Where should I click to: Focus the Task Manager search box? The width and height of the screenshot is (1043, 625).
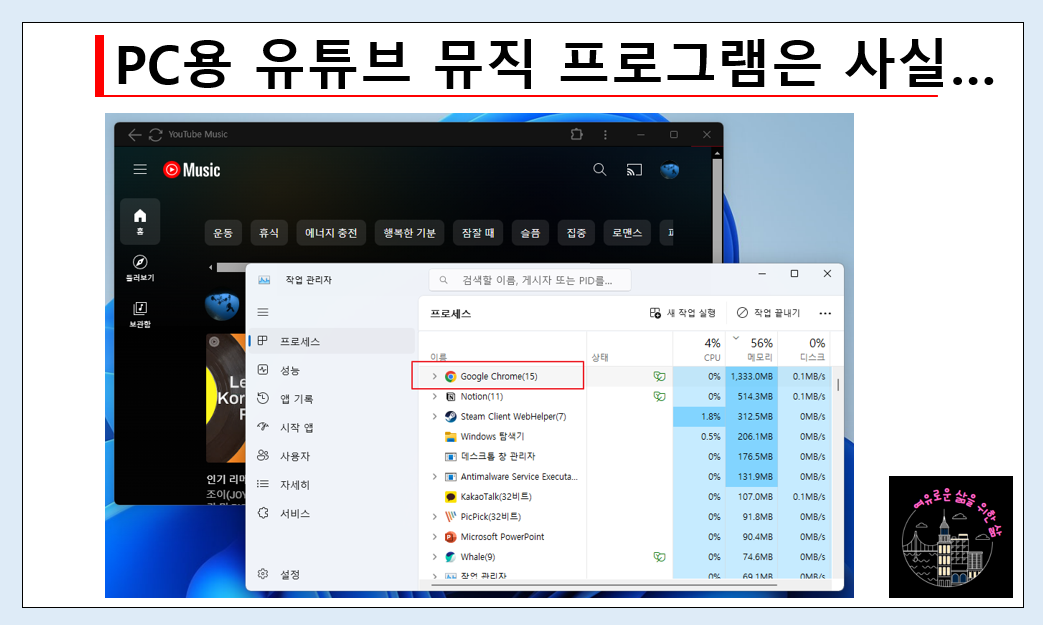(x=530, y=280)
